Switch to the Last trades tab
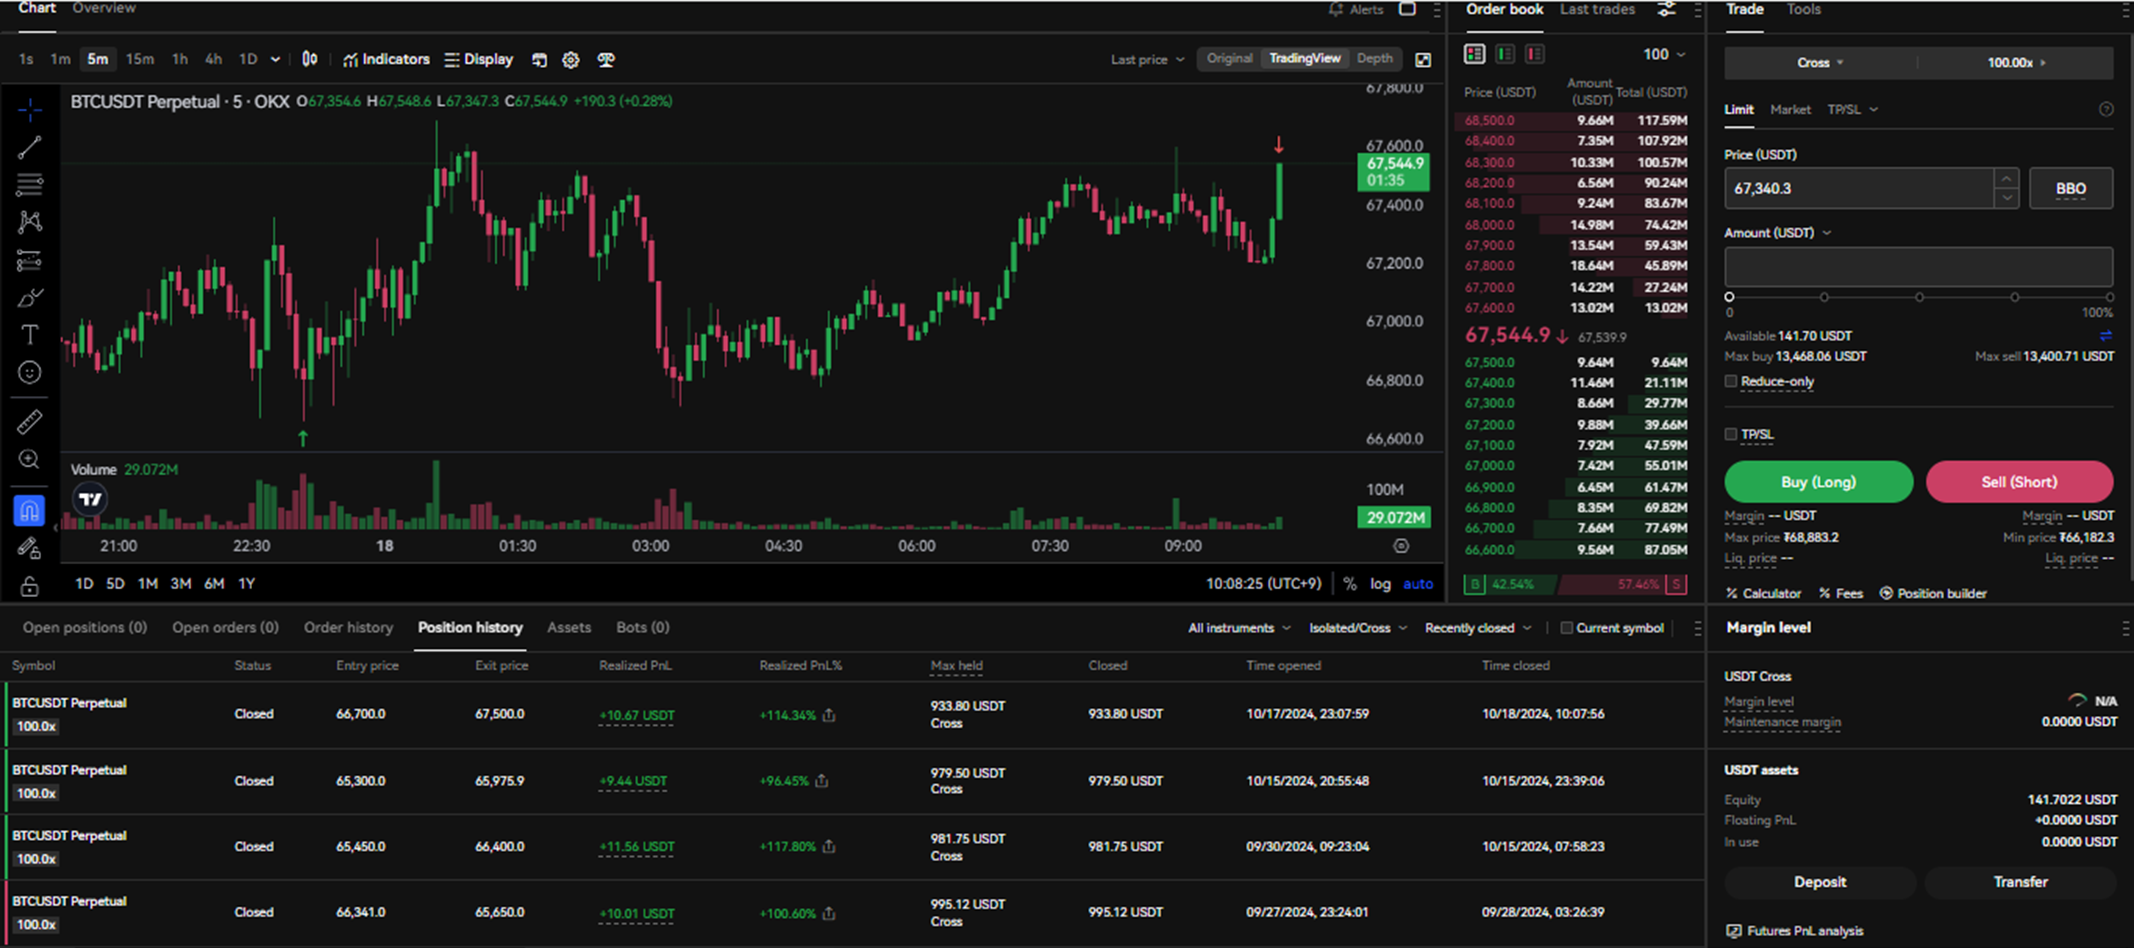 (1597, 9)
